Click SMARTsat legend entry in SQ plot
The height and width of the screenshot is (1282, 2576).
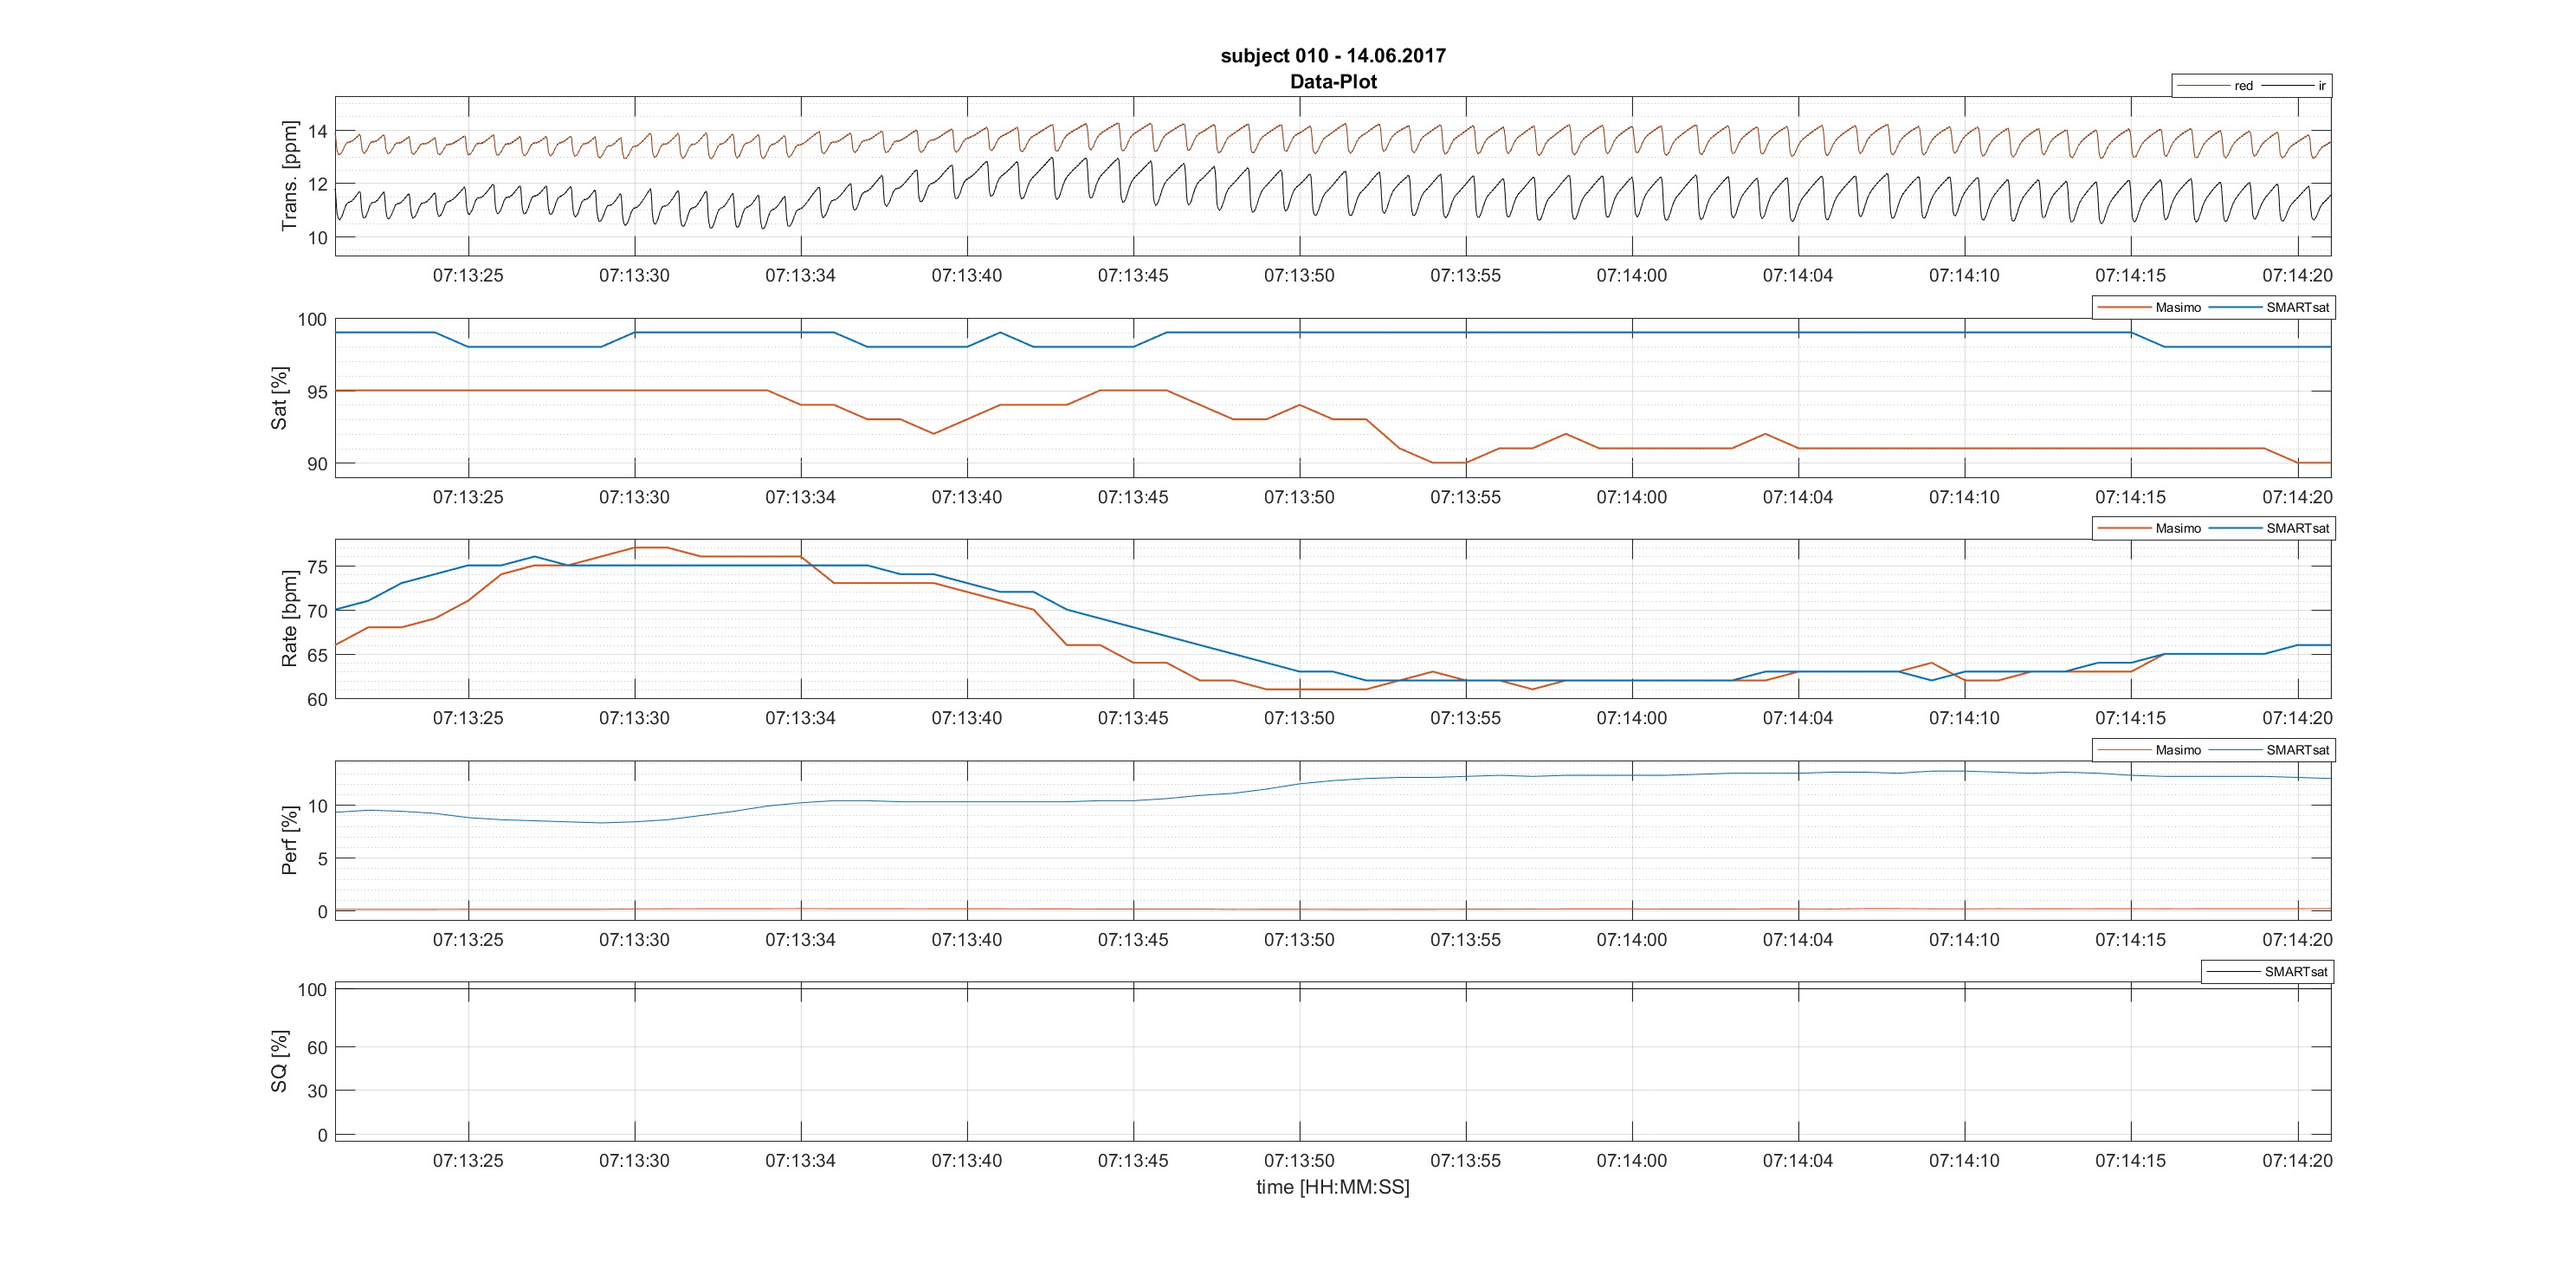click(x=2296, y=972)
